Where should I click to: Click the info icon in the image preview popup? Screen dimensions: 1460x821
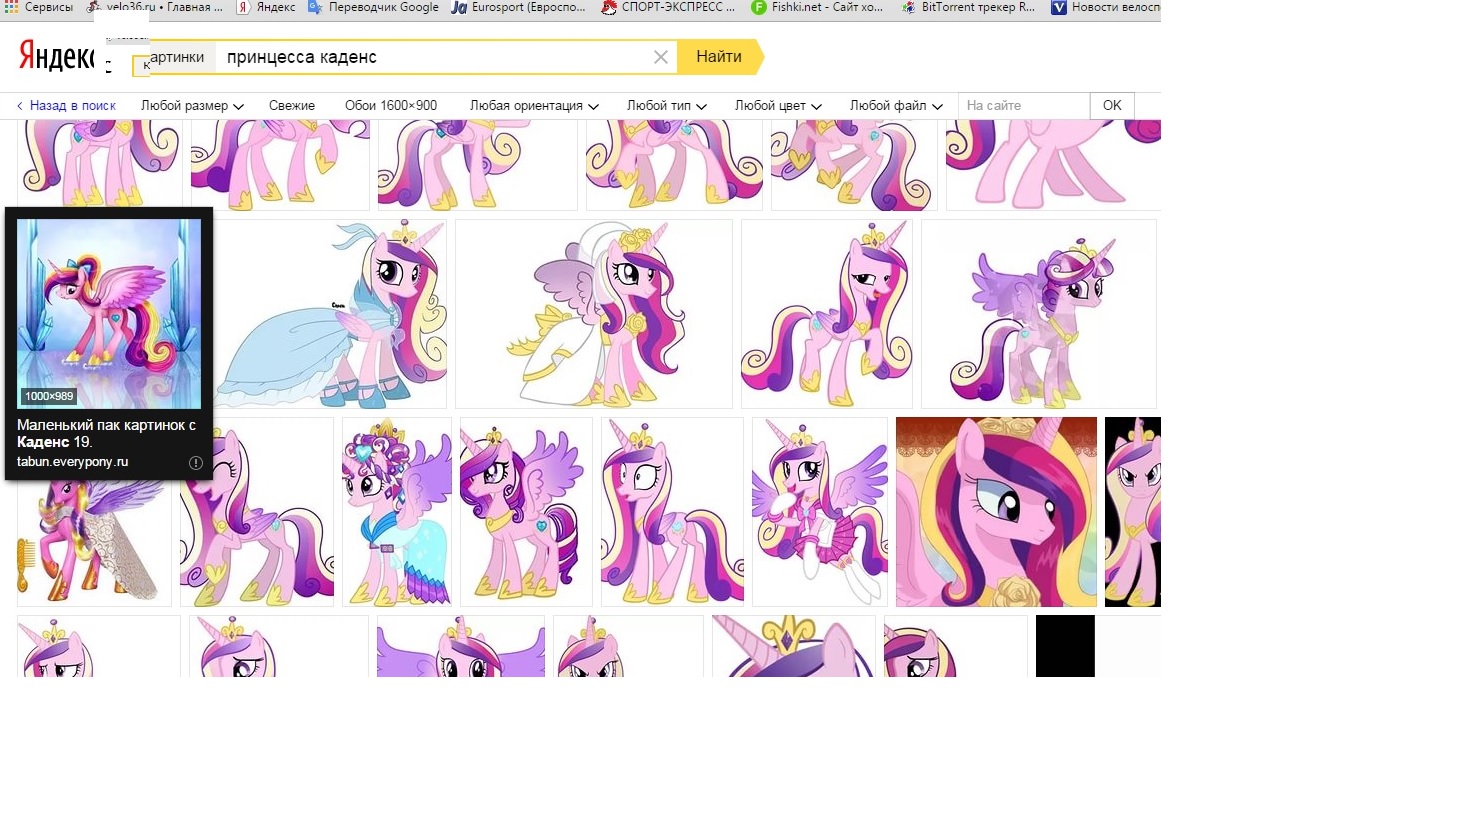click(196, 462)
